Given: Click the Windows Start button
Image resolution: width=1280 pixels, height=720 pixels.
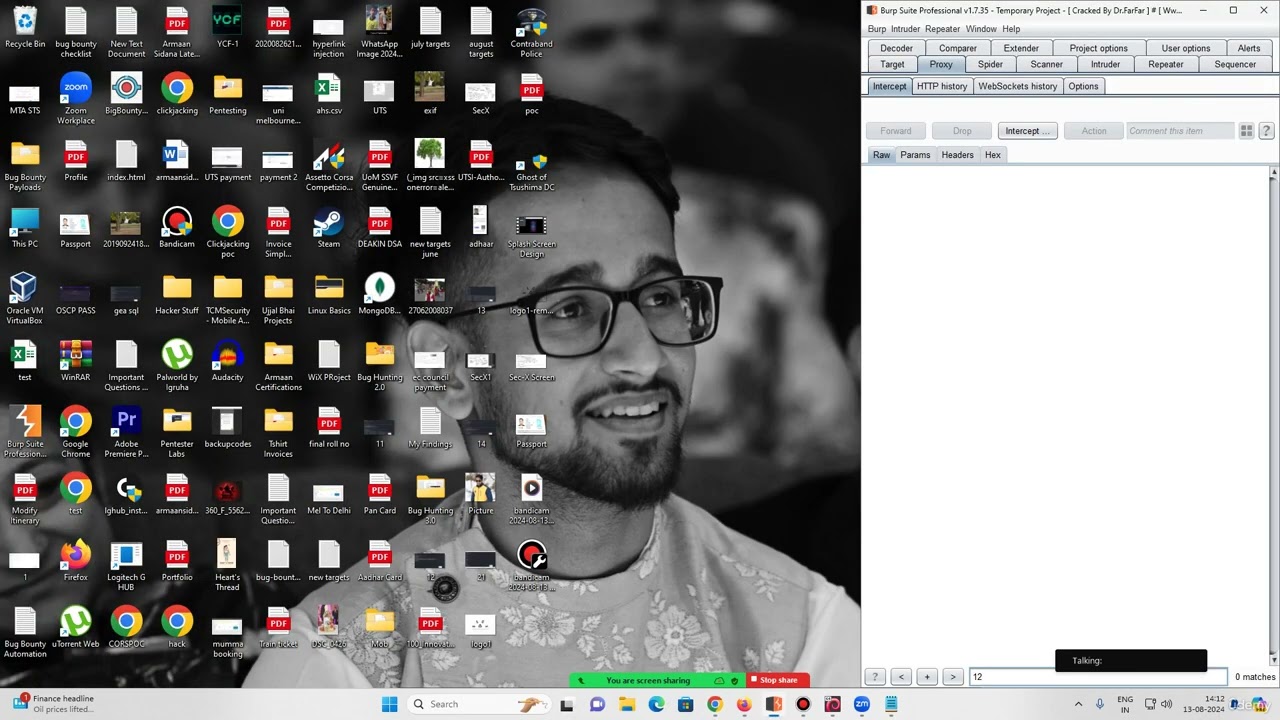Looking at the screenshot, I should coord(389,704).
